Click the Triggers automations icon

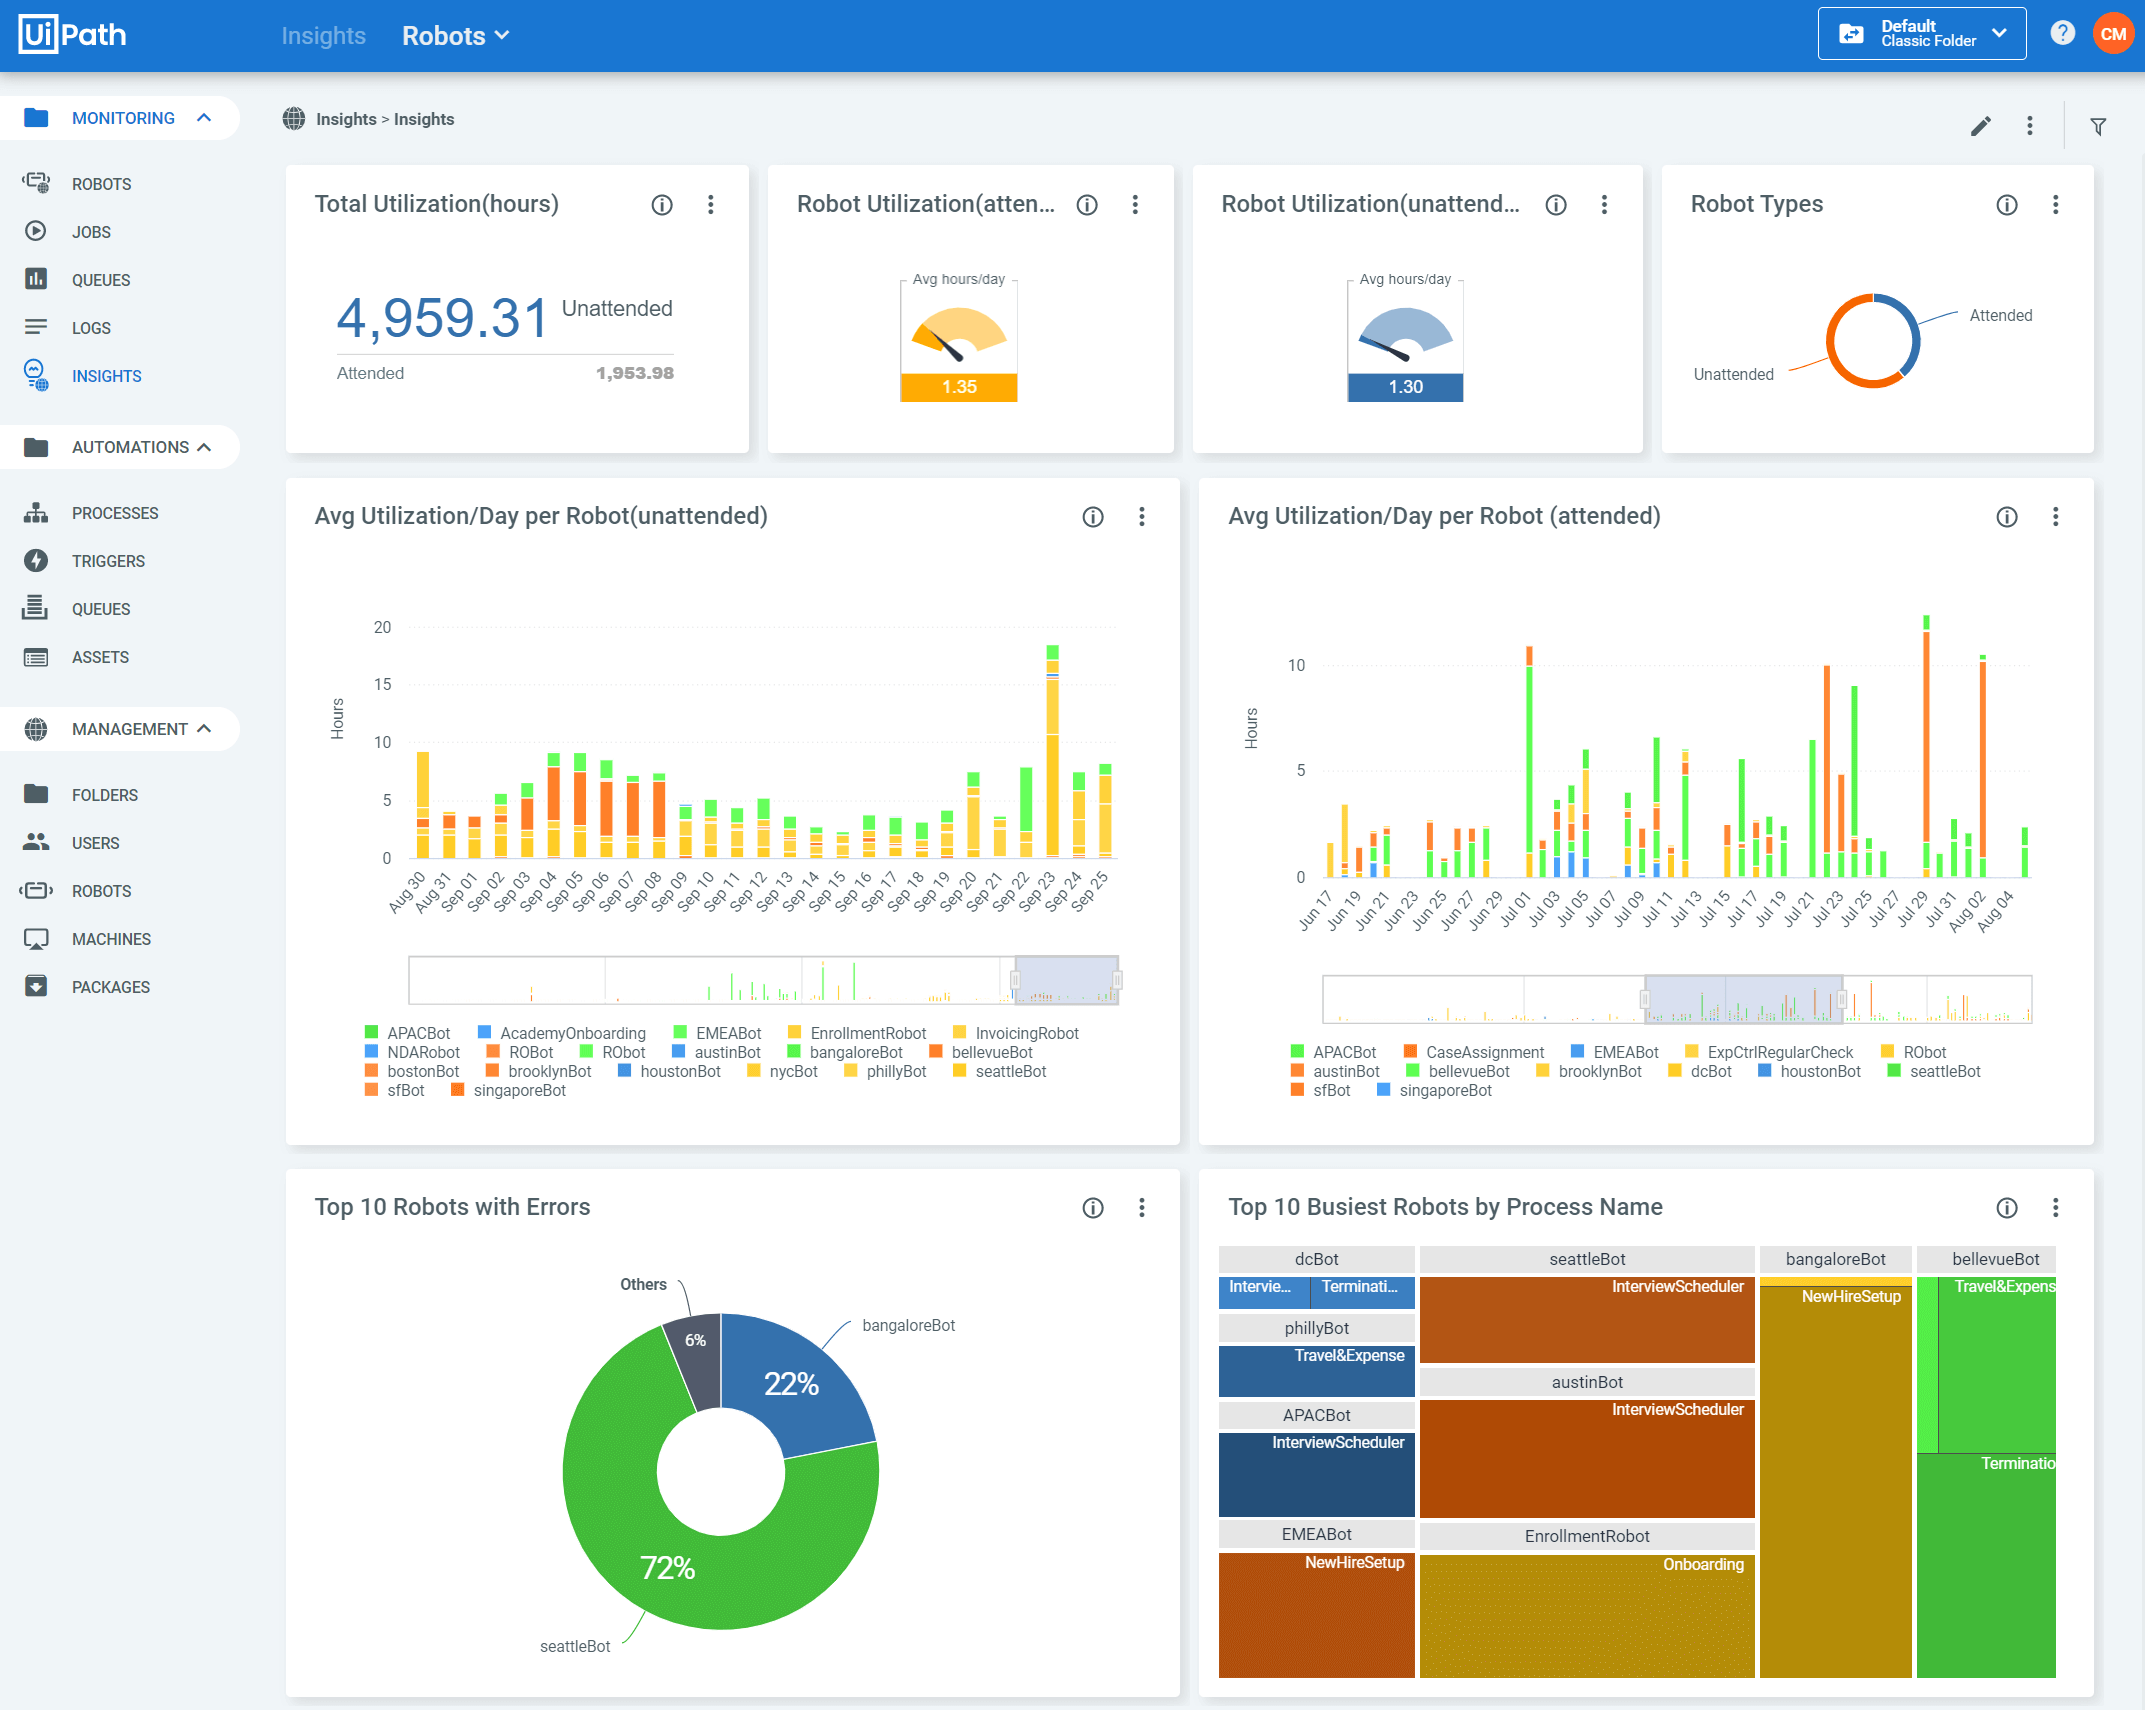pos(35,560)
